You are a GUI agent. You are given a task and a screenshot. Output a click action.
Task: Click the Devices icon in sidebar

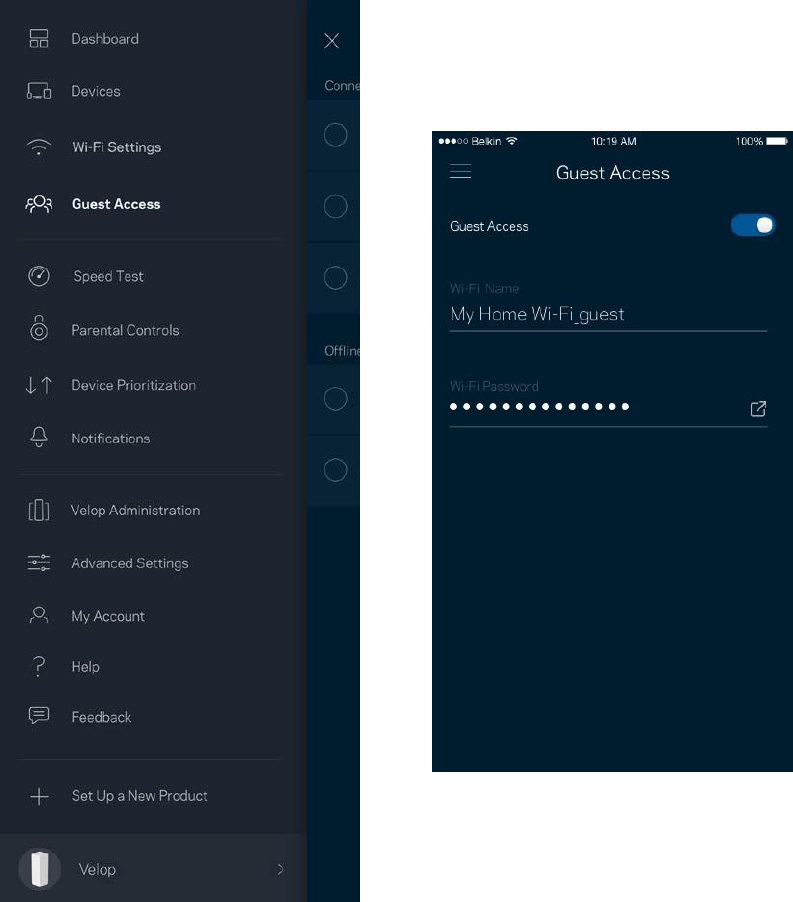39,91
